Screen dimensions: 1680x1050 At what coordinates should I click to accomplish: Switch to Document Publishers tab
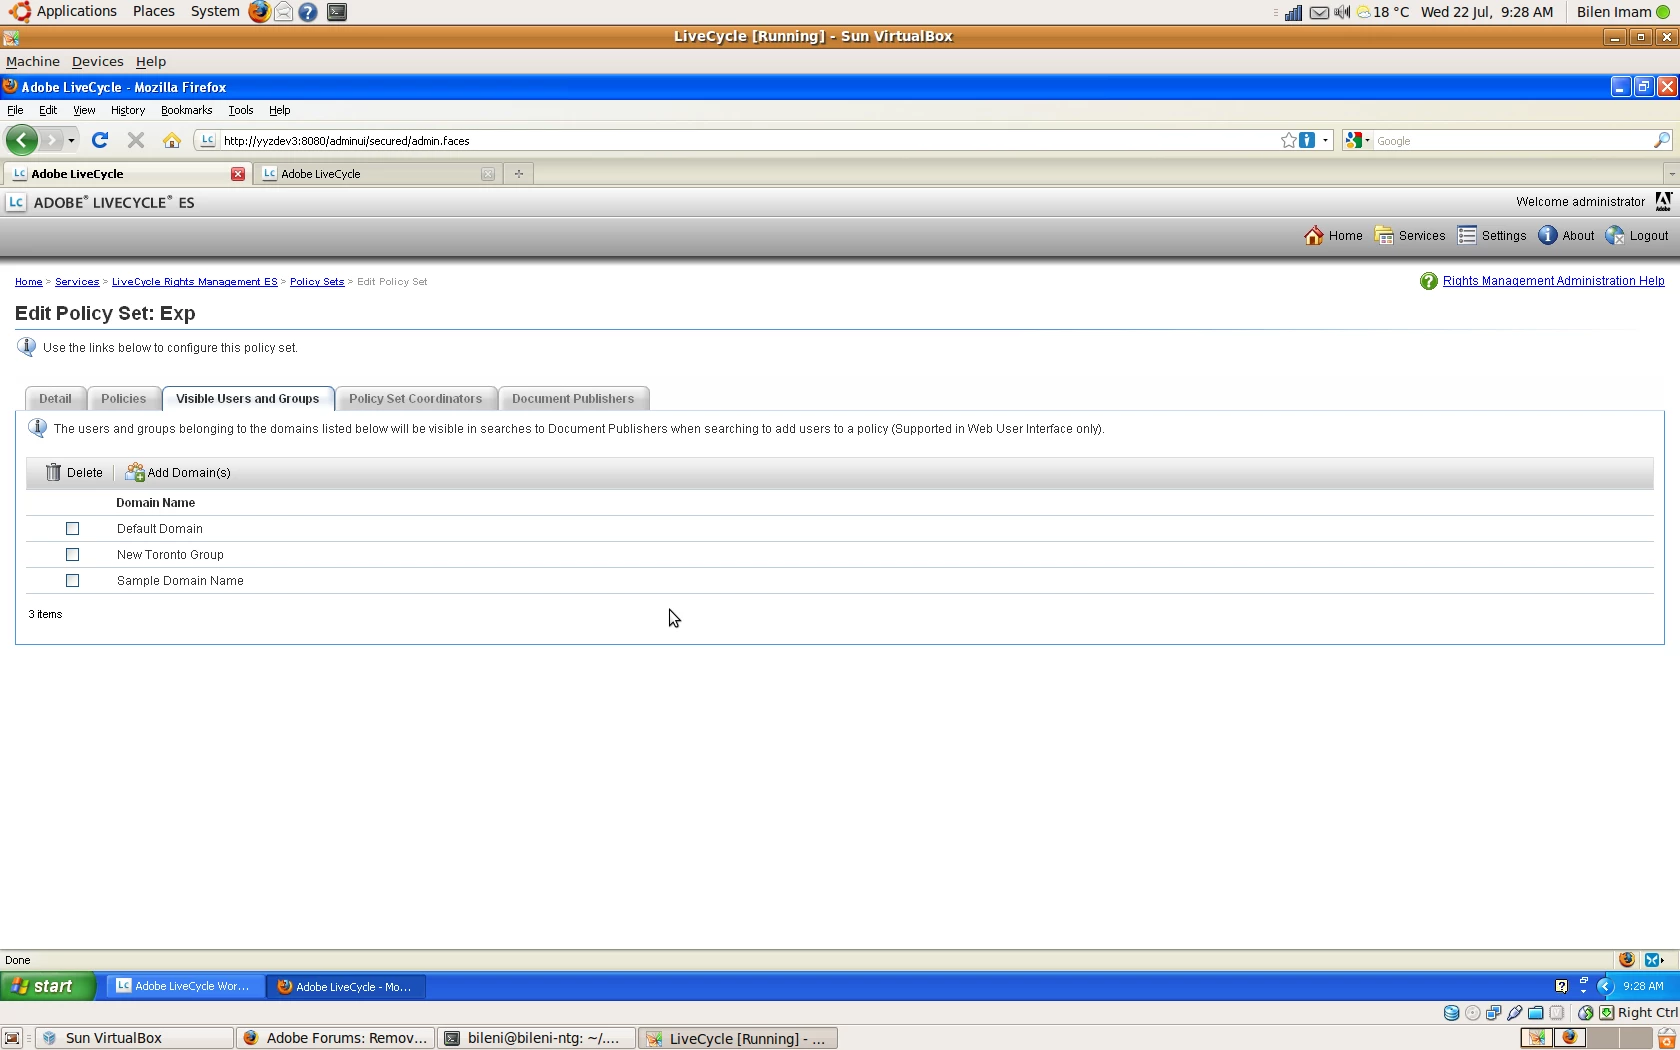point(573,398)
